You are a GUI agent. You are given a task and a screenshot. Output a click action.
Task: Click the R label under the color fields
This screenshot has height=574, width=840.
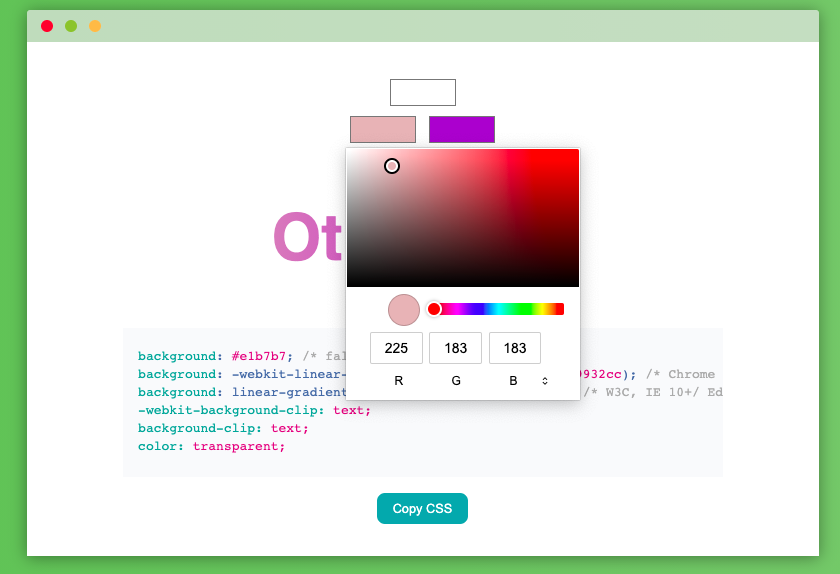click(x=399, y=381)
